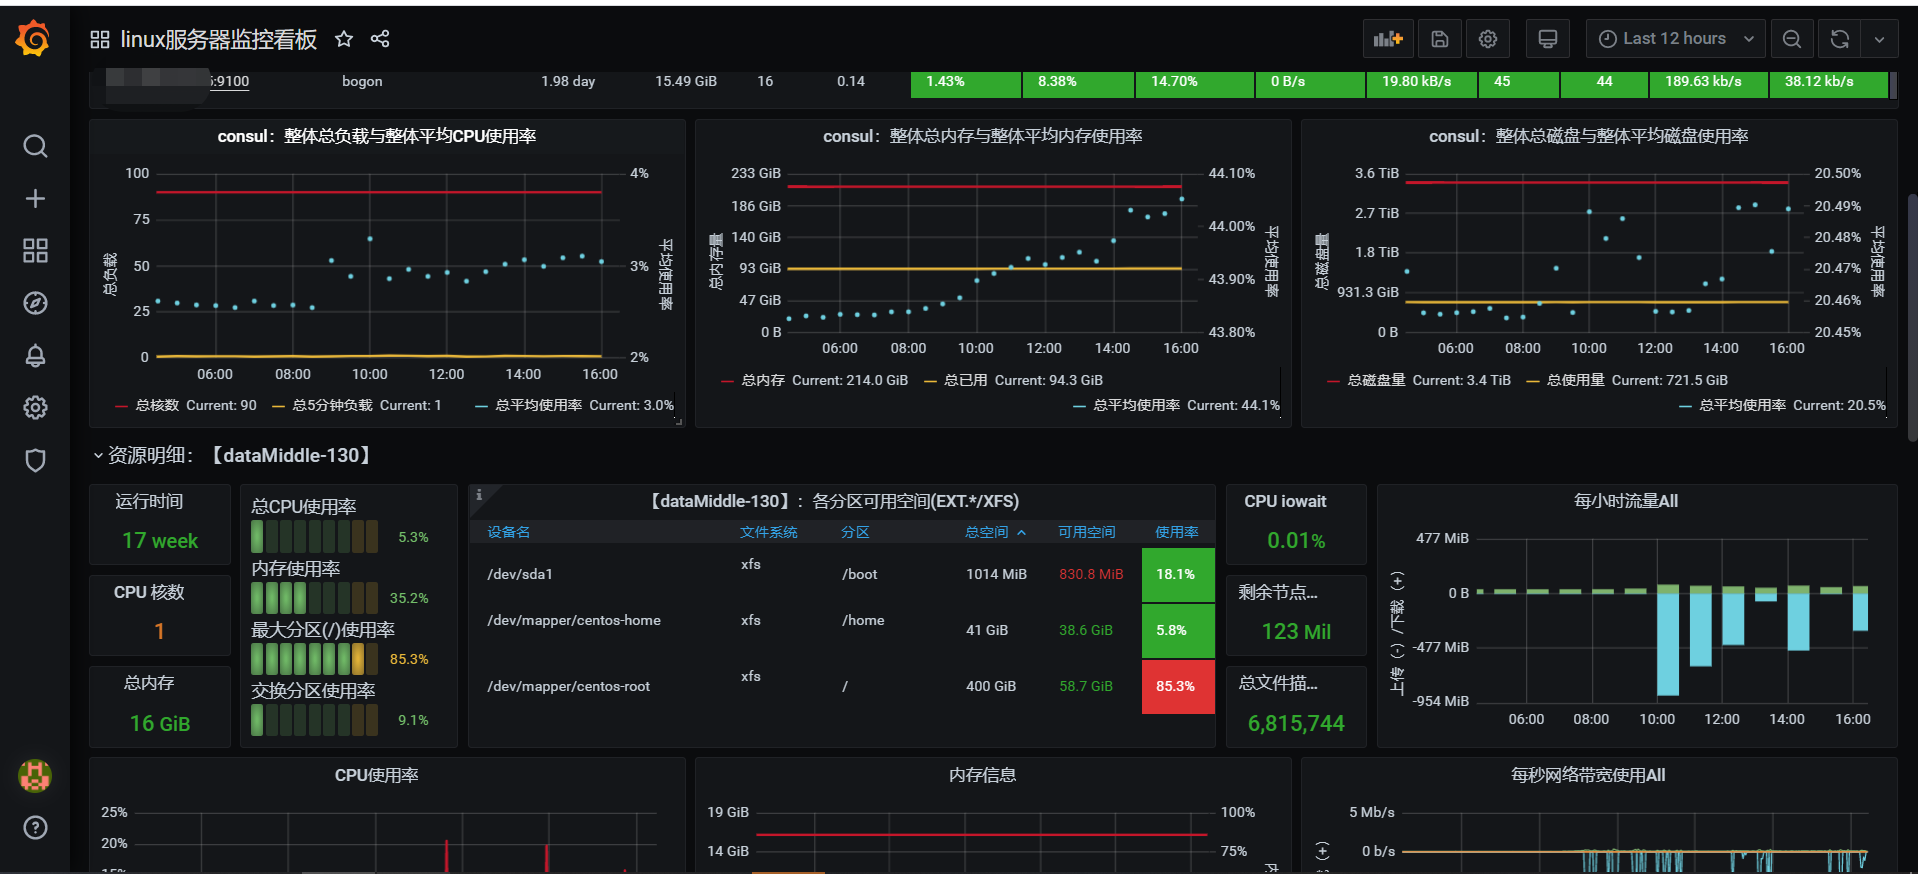Open the 内存信息 panel title menu

983,775
